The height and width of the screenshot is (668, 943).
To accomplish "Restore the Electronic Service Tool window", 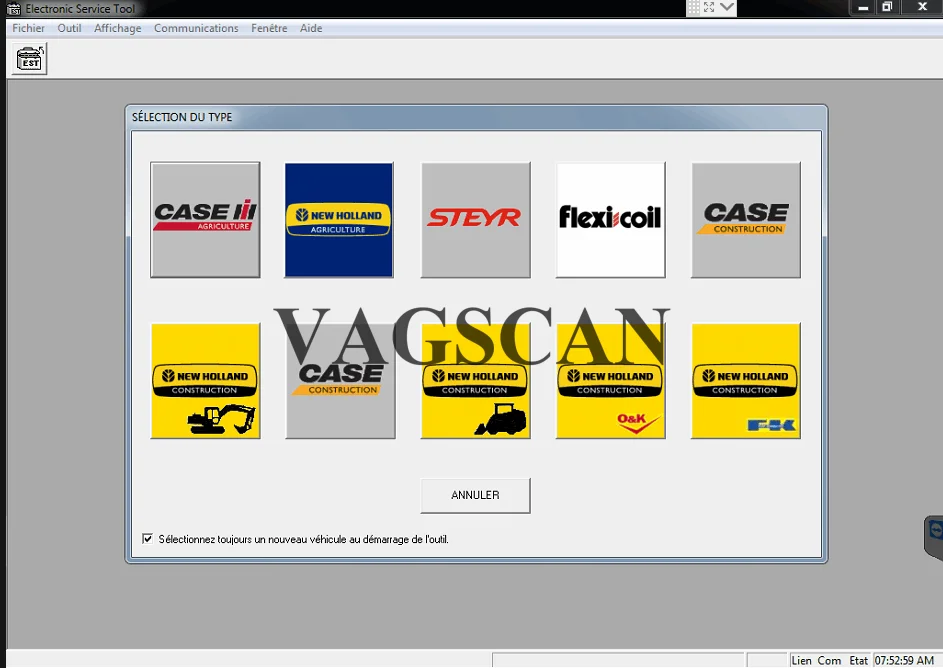I will [x=887, y=7].
